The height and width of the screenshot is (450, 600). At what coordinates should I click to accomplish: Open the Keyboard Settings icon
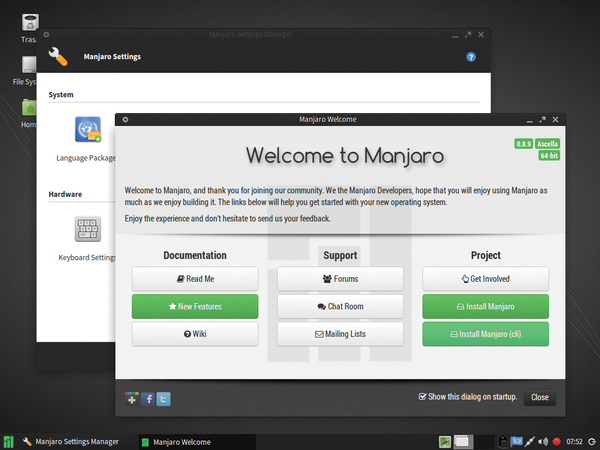[88, 229]
